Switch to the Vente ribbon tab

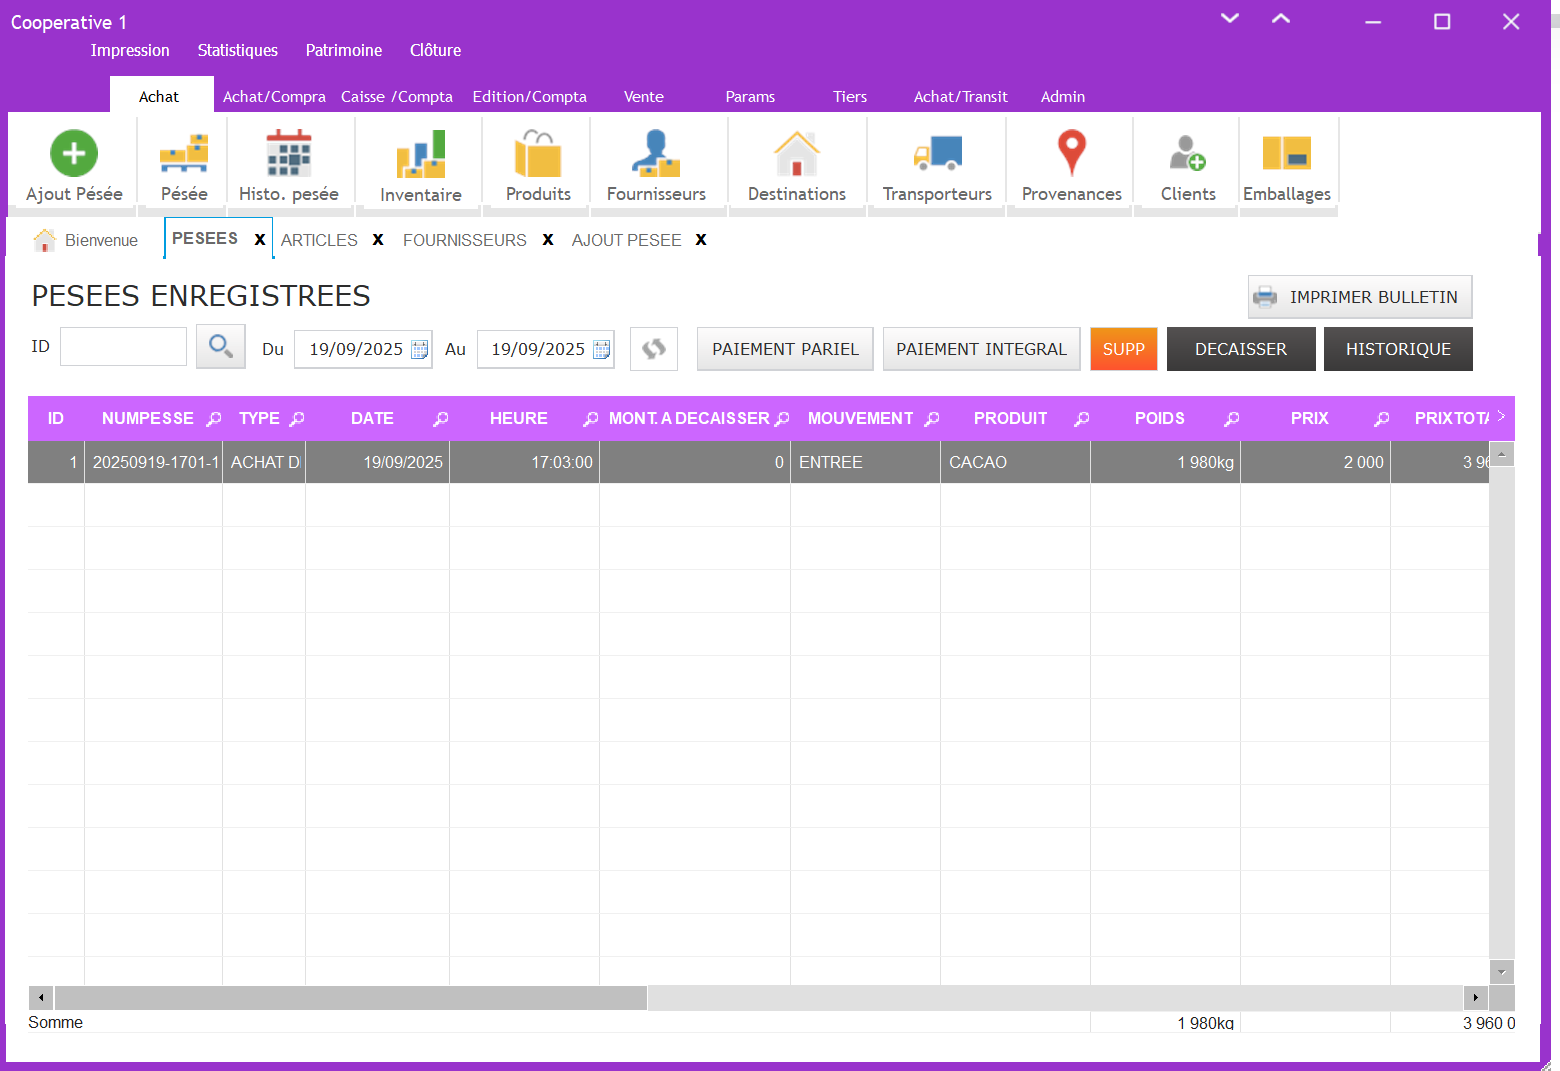tap(643, 97)
